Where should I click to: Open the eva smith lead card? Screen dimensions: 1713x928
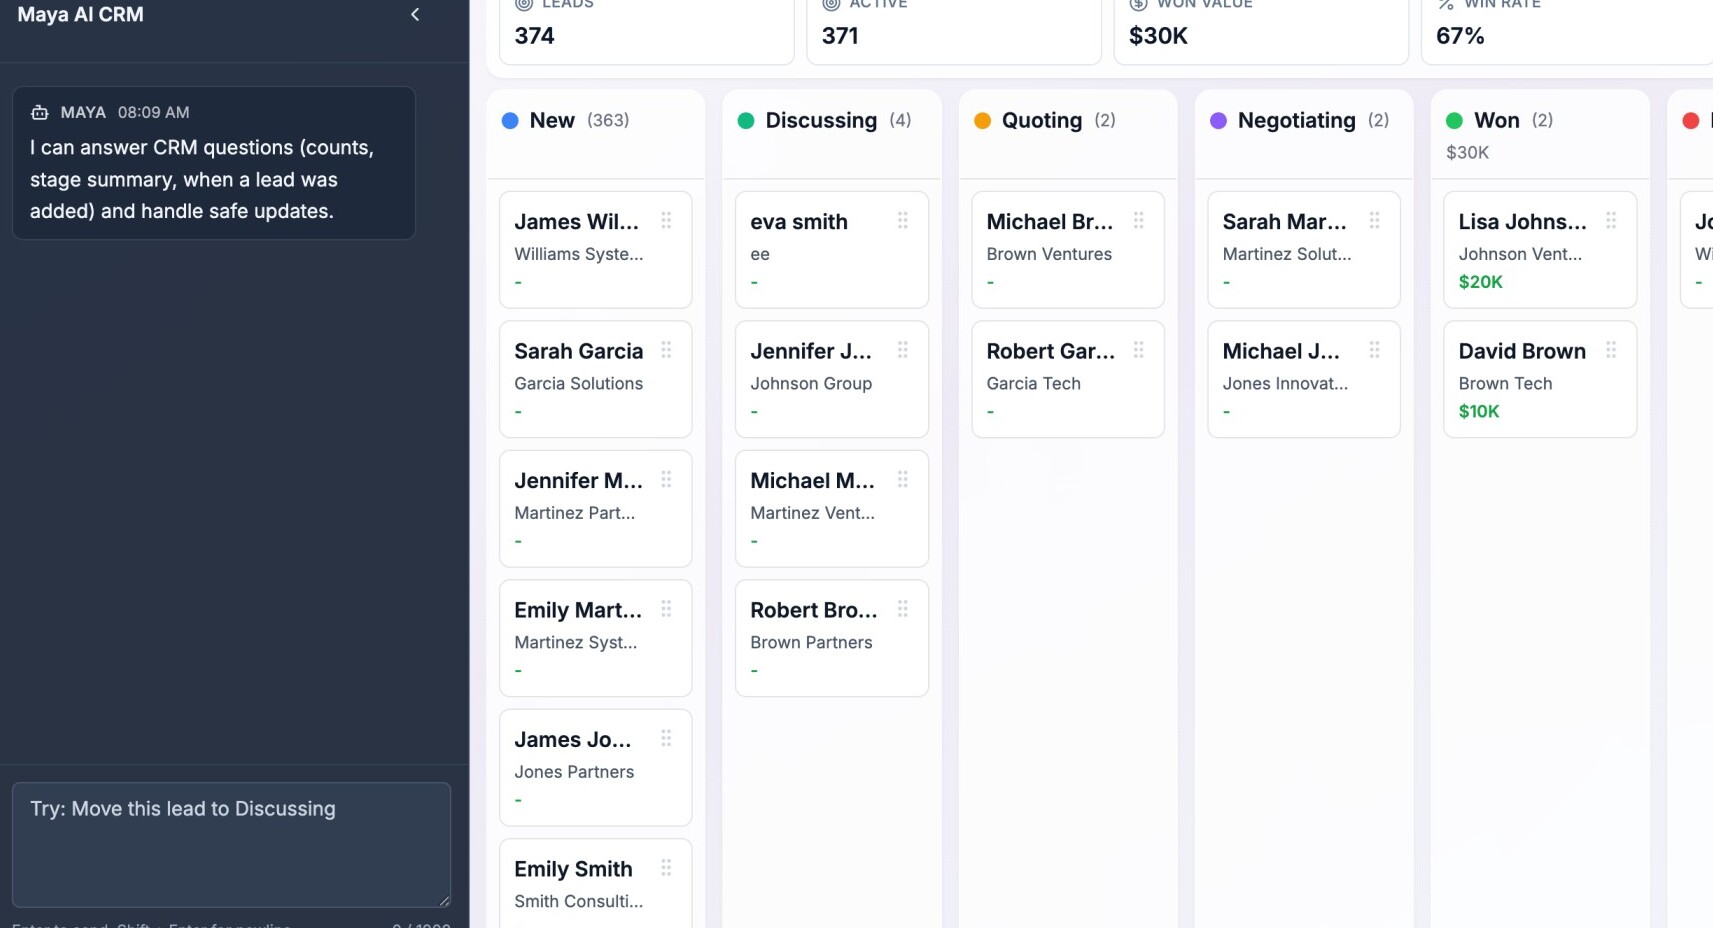coord(832,250)
